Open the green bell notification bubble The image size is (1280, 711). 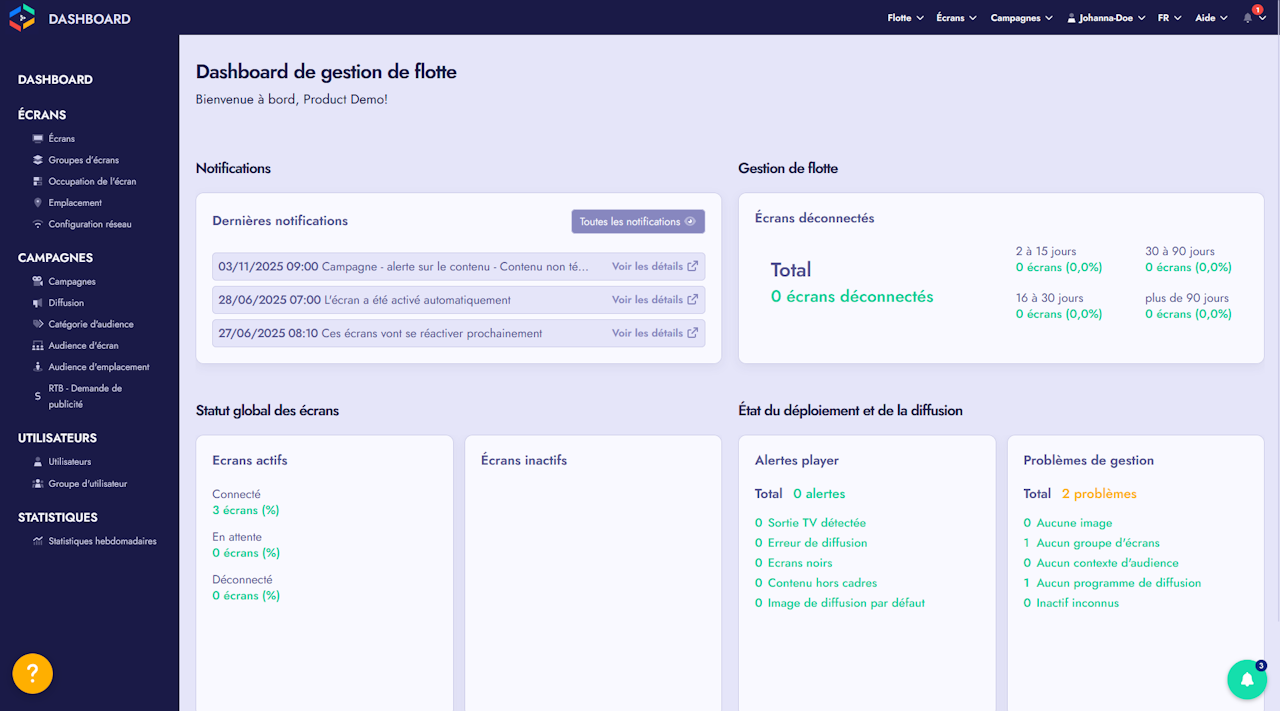(x=1247, y=680)
